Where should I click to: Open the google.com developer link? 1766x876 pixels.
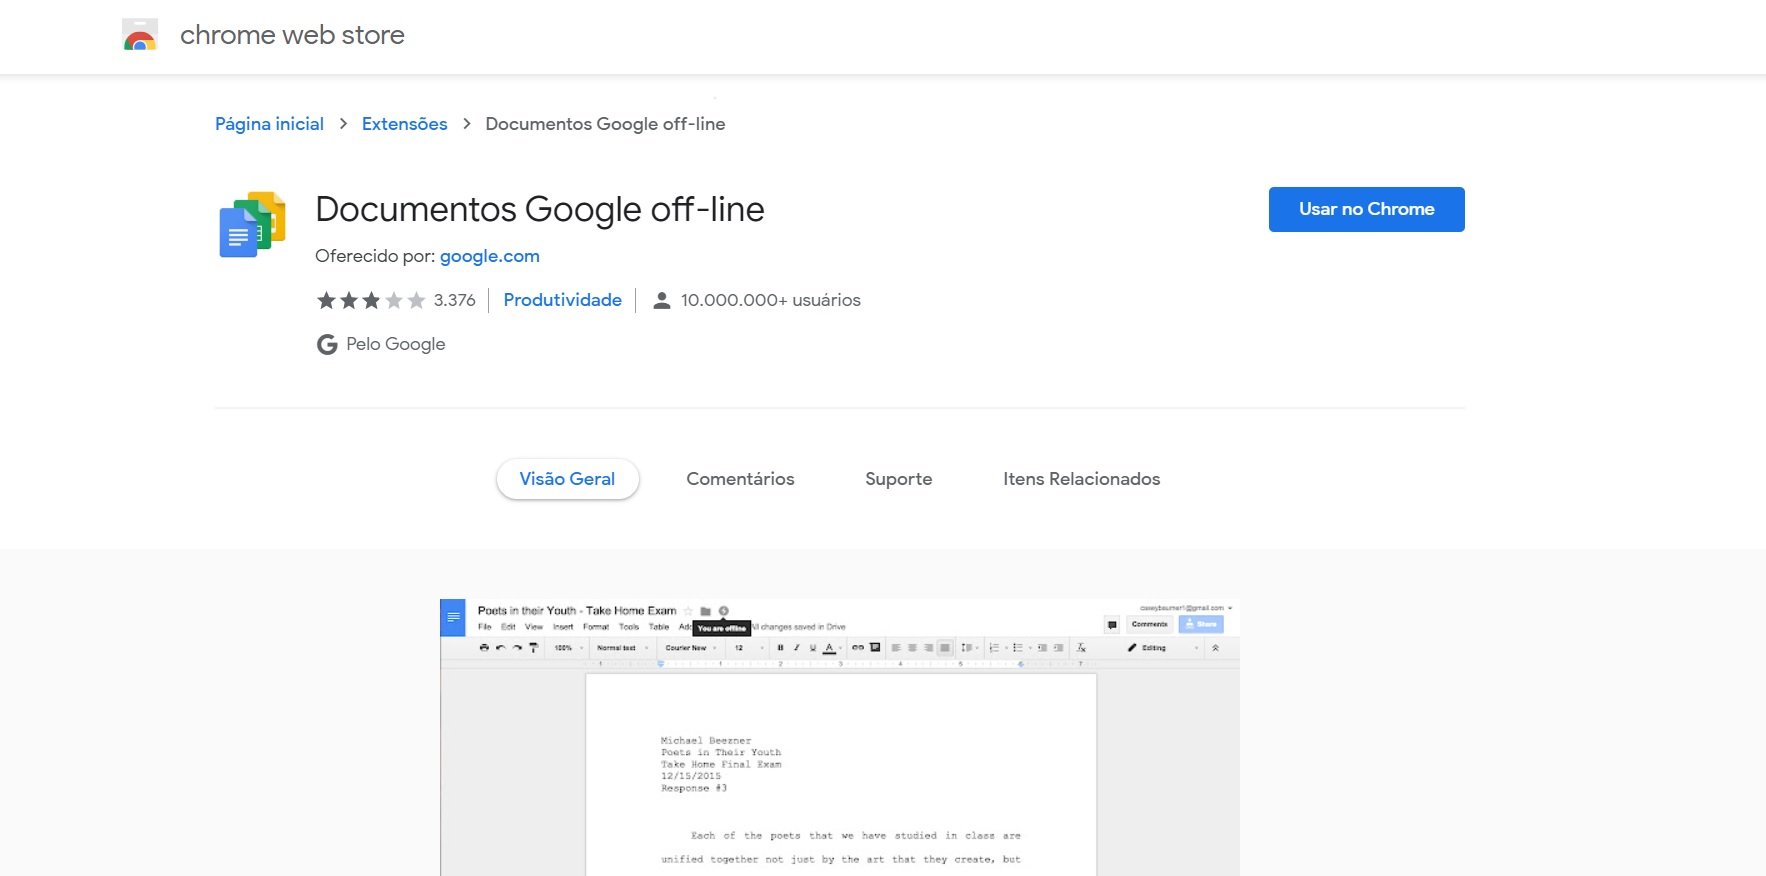click(x=490, y=256)
